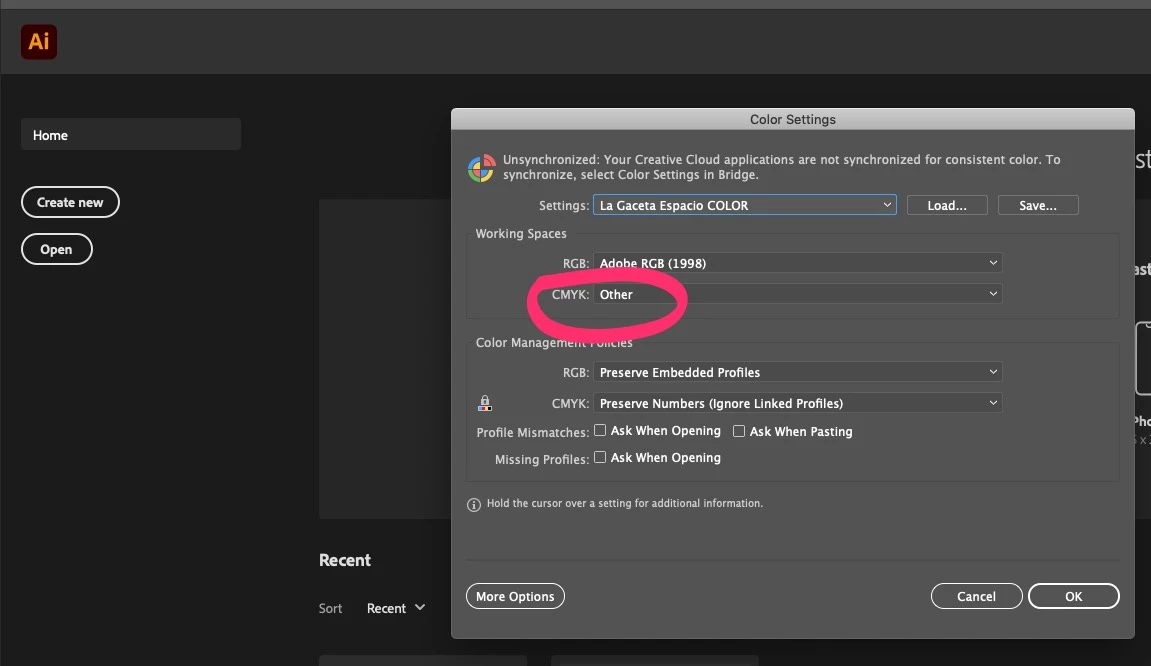Click the color sync status icon
1151x666 pixels.
point(482,168)
